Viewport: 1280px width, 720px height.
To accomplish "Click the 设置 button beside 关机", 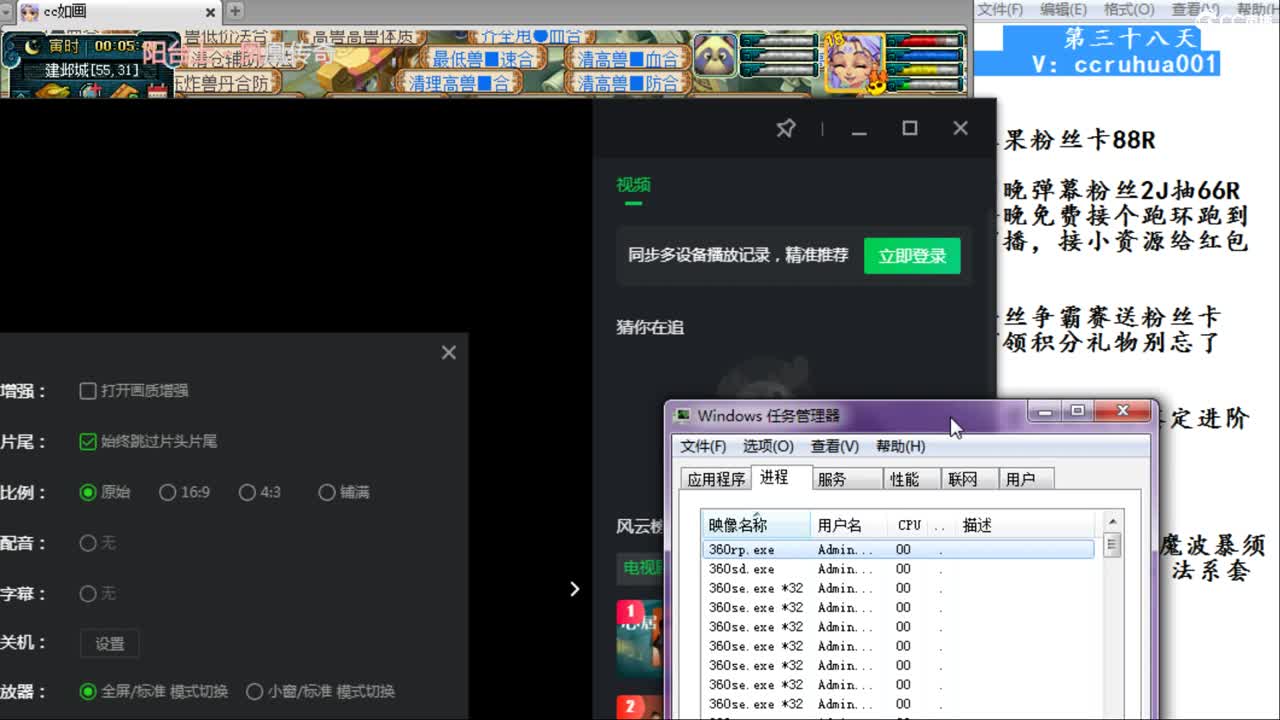I will coord(110,644).
